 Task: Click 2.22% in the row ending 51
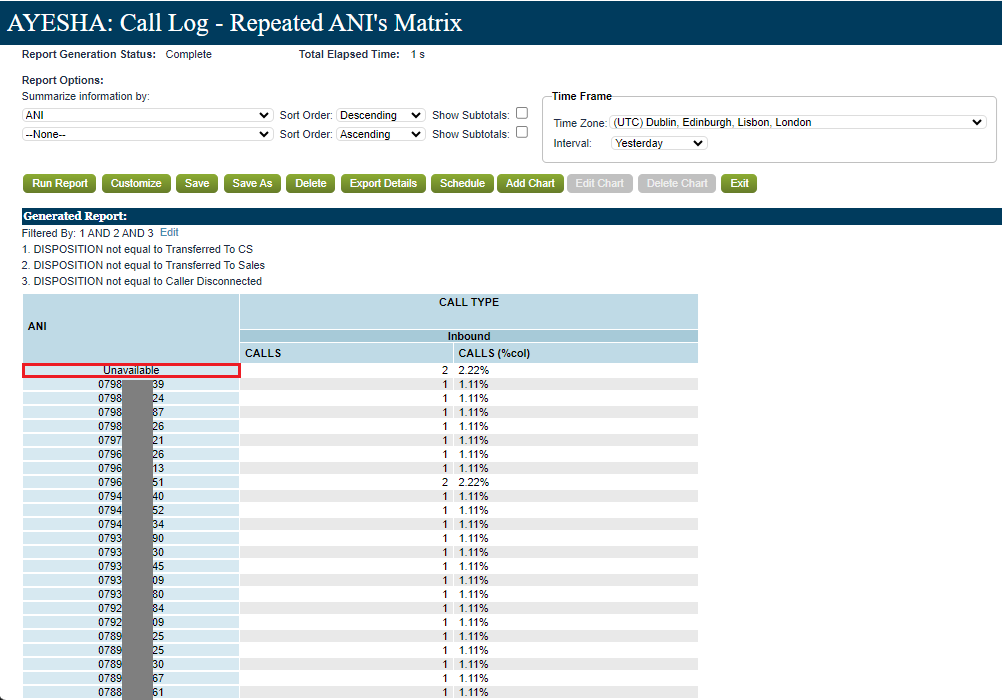click(x=474, y=482)
